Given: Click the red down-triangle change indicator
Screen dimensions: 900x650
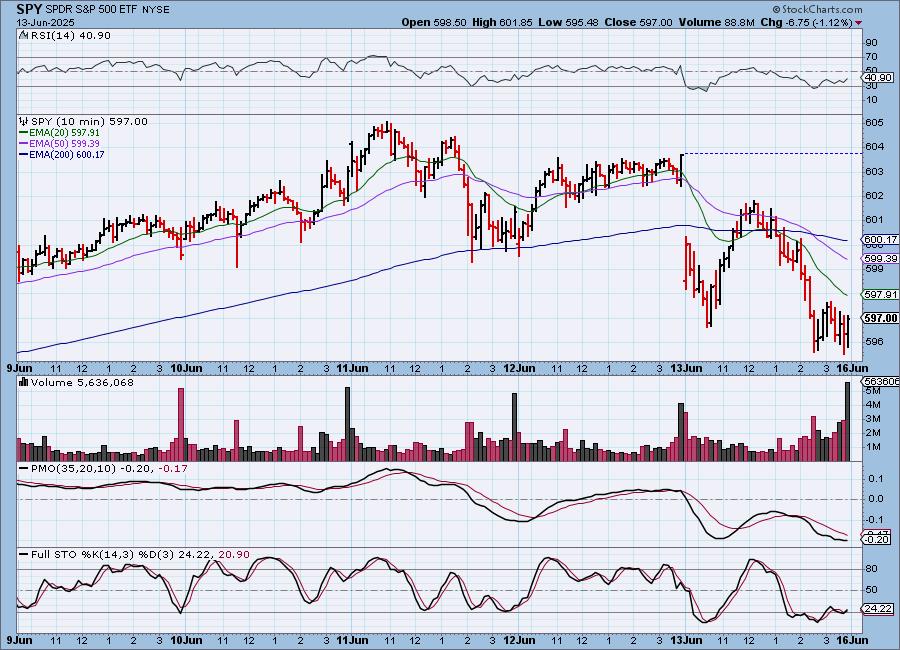Looking at the screenshot, I should 858,23.
